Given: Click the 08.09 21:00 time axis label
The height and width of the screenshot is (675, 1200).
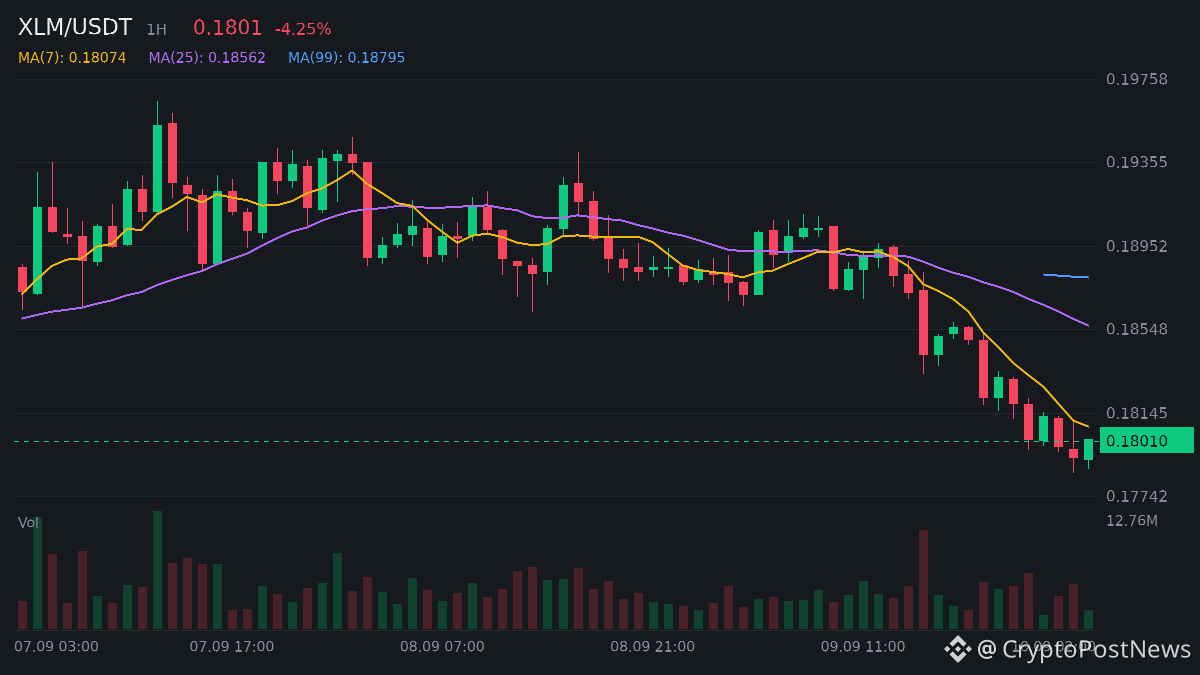Looking at the screenshot, I should point(653,646).
